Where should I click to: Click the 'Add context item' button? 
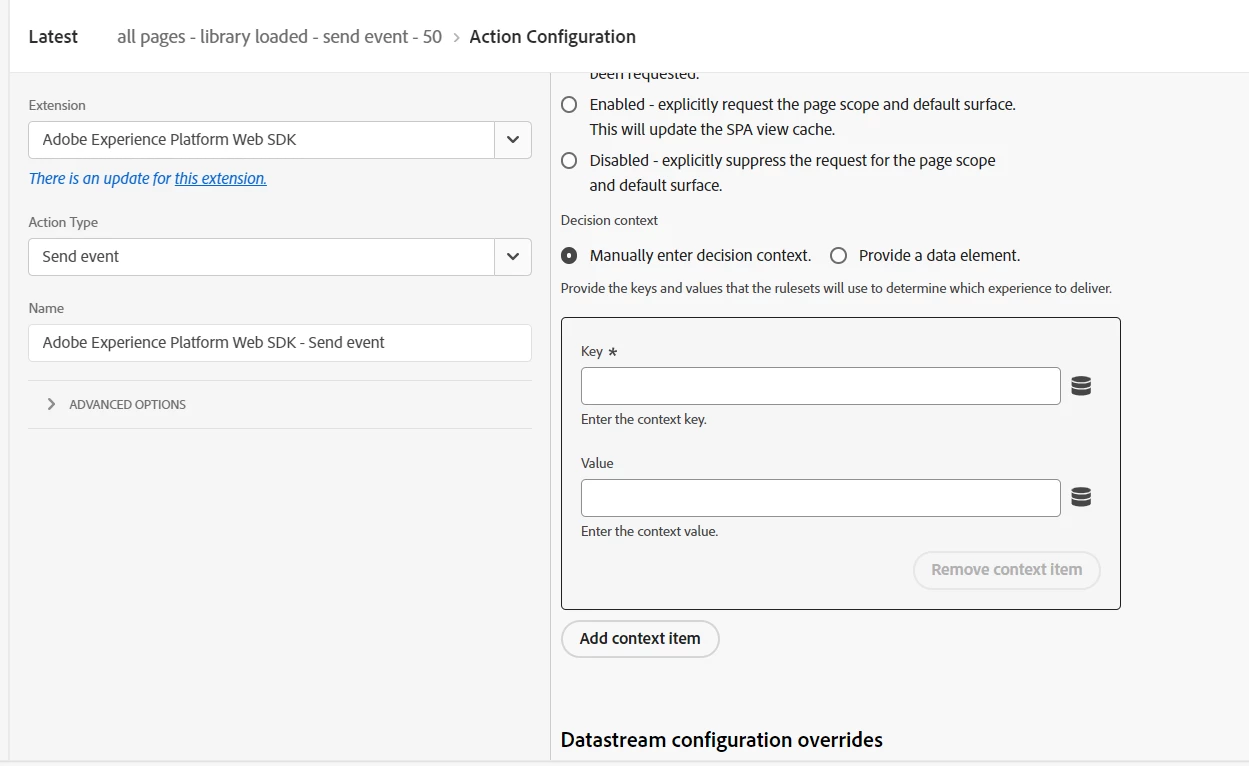click(x=640, y=638)
